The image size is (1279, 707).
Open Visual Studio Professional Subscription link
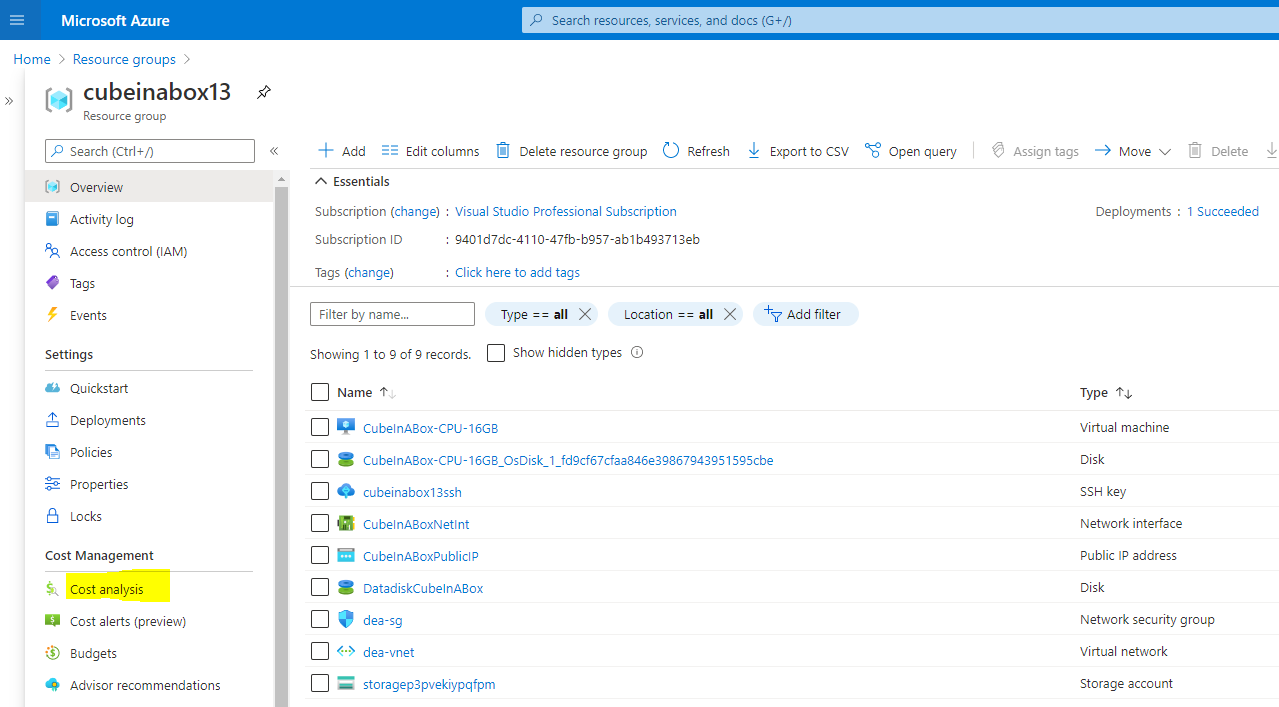(x=566, y=212)
